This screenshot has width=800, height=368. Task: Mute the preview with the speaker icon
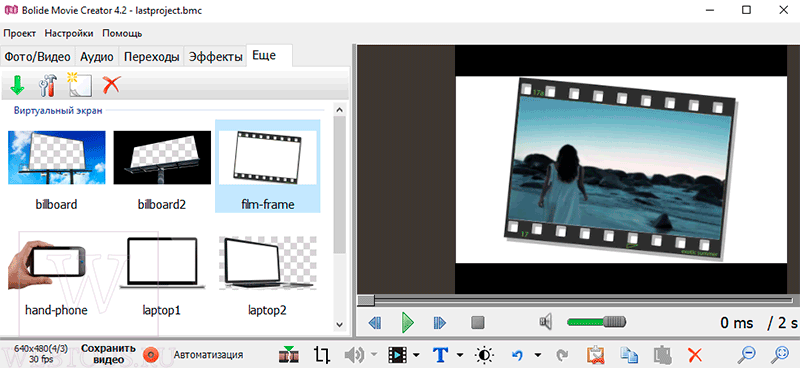(x=545, y=322)
